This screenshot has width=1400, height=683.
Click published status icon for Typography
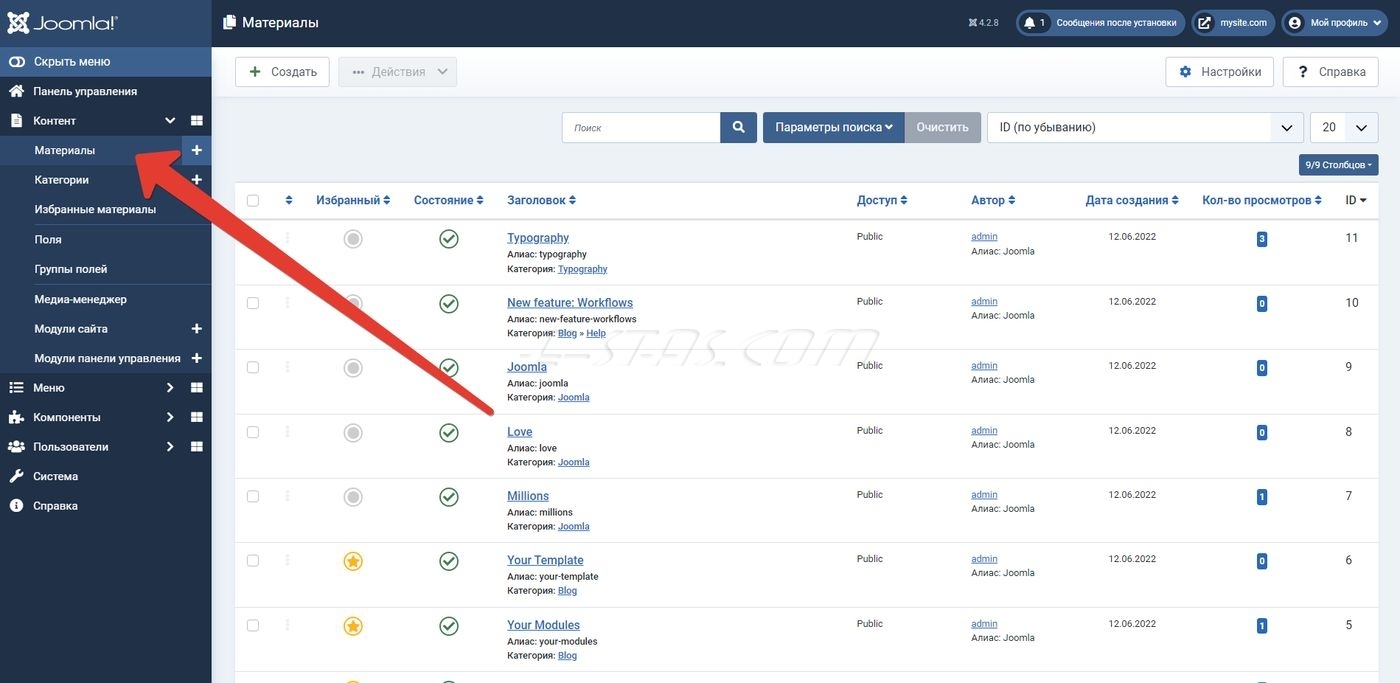[449, 239]
